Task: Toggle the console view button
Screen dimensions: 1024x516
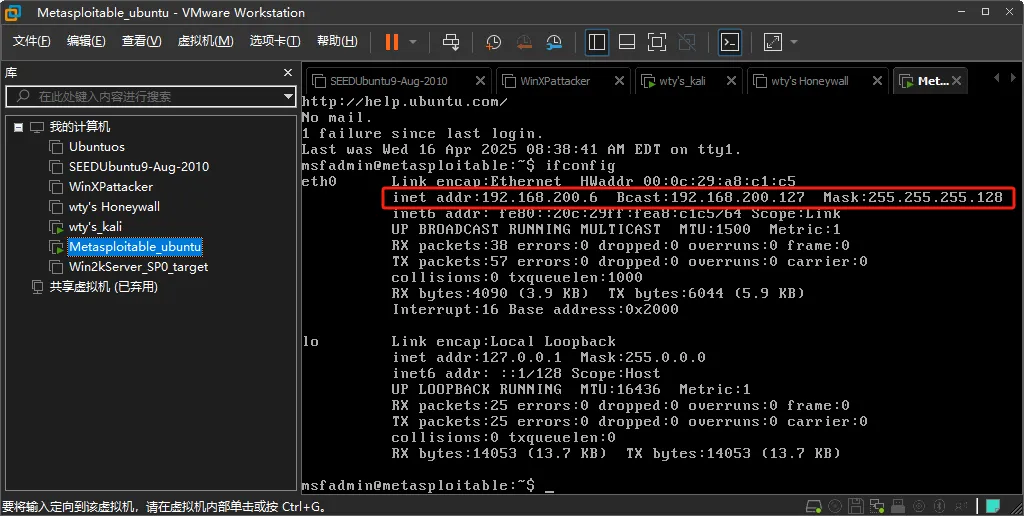Action: 730,42
